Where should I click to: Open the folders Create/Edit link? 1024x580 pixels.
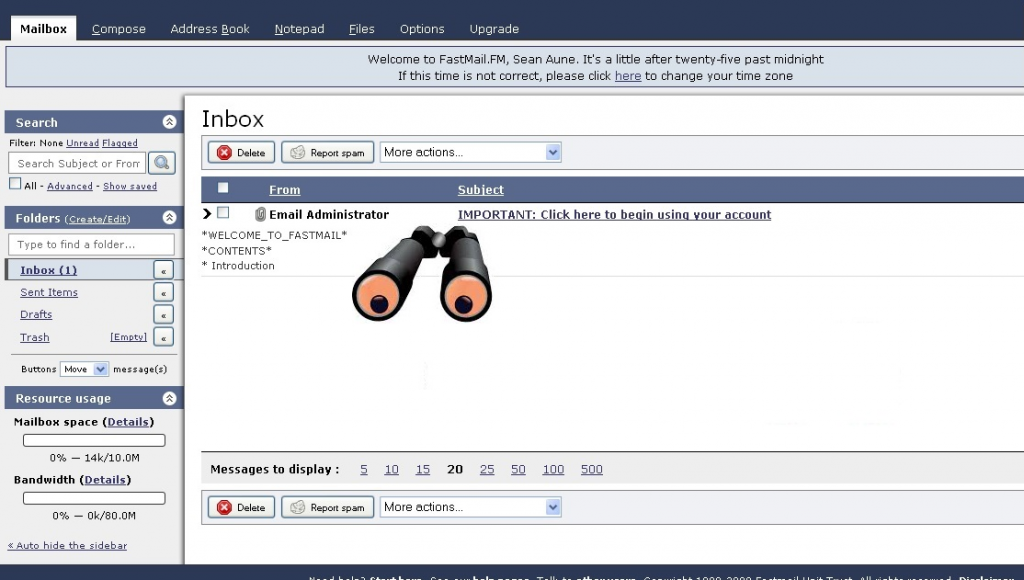pos(97,219)
